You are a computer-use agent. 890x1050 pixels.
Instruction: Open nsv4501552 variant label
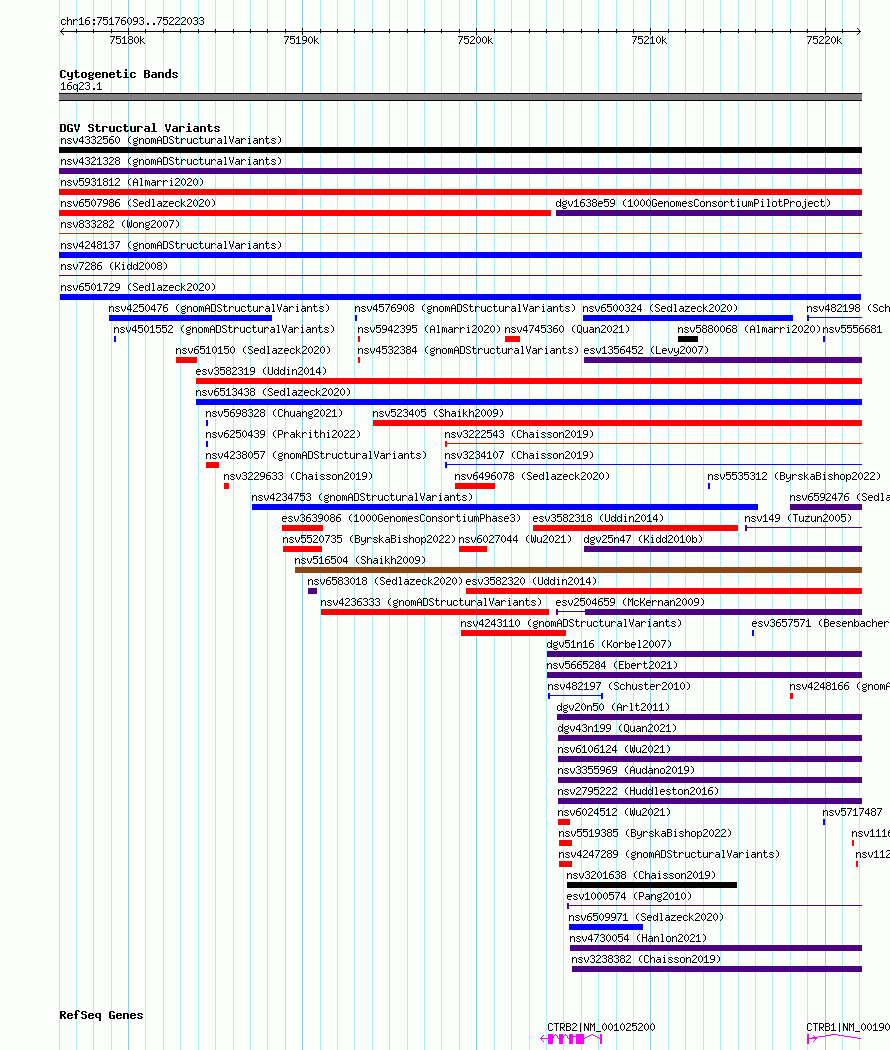click(224, 329)
